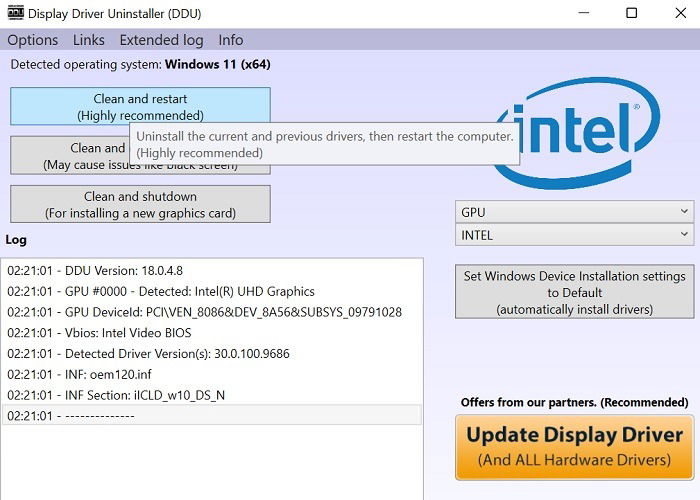700x500 pixels.
Task: Click Clean and restart button
Action: coord(140,106)
